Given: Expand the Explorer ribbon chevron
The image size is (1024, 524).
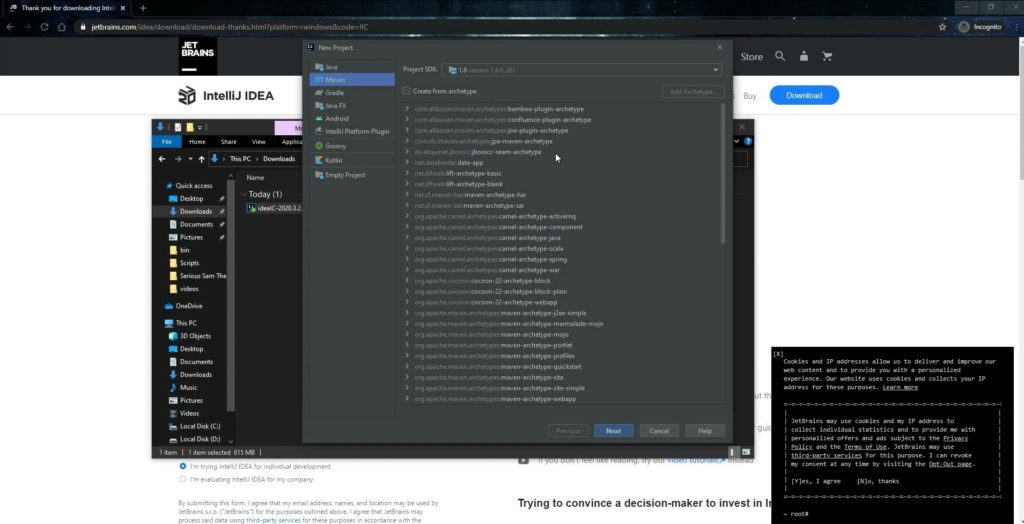Looking at the screenshot, I should point(737,141).
